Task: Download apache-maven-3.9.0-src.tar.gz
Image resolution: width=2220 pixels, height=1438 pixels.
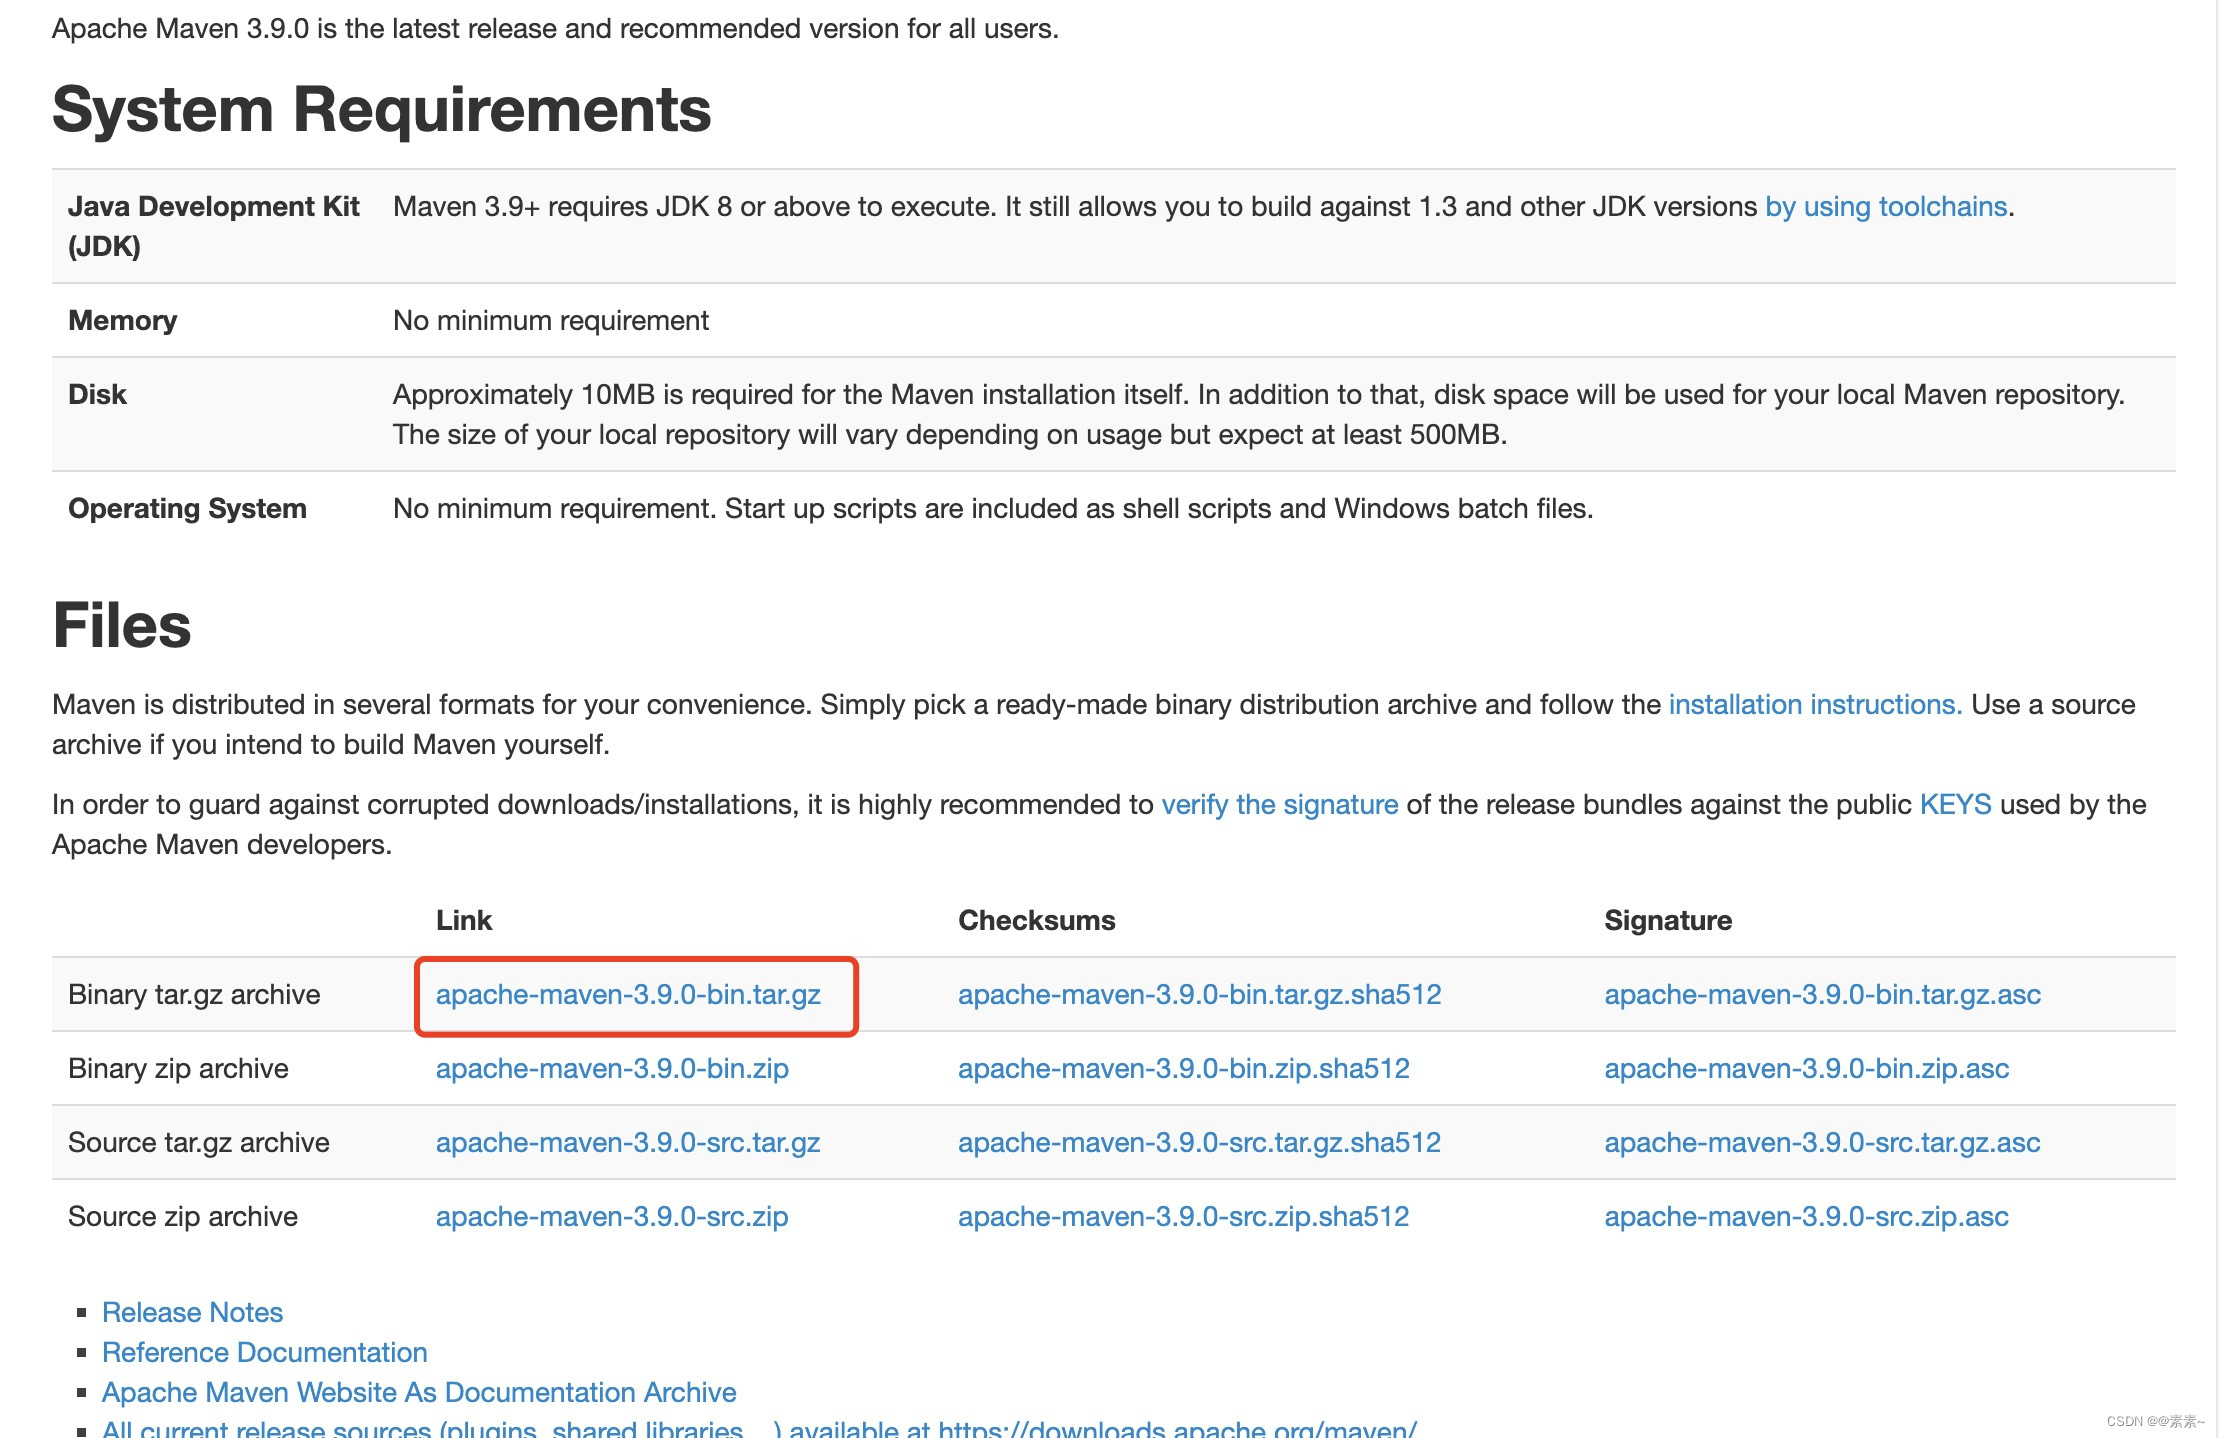Action: [628, 1142]
